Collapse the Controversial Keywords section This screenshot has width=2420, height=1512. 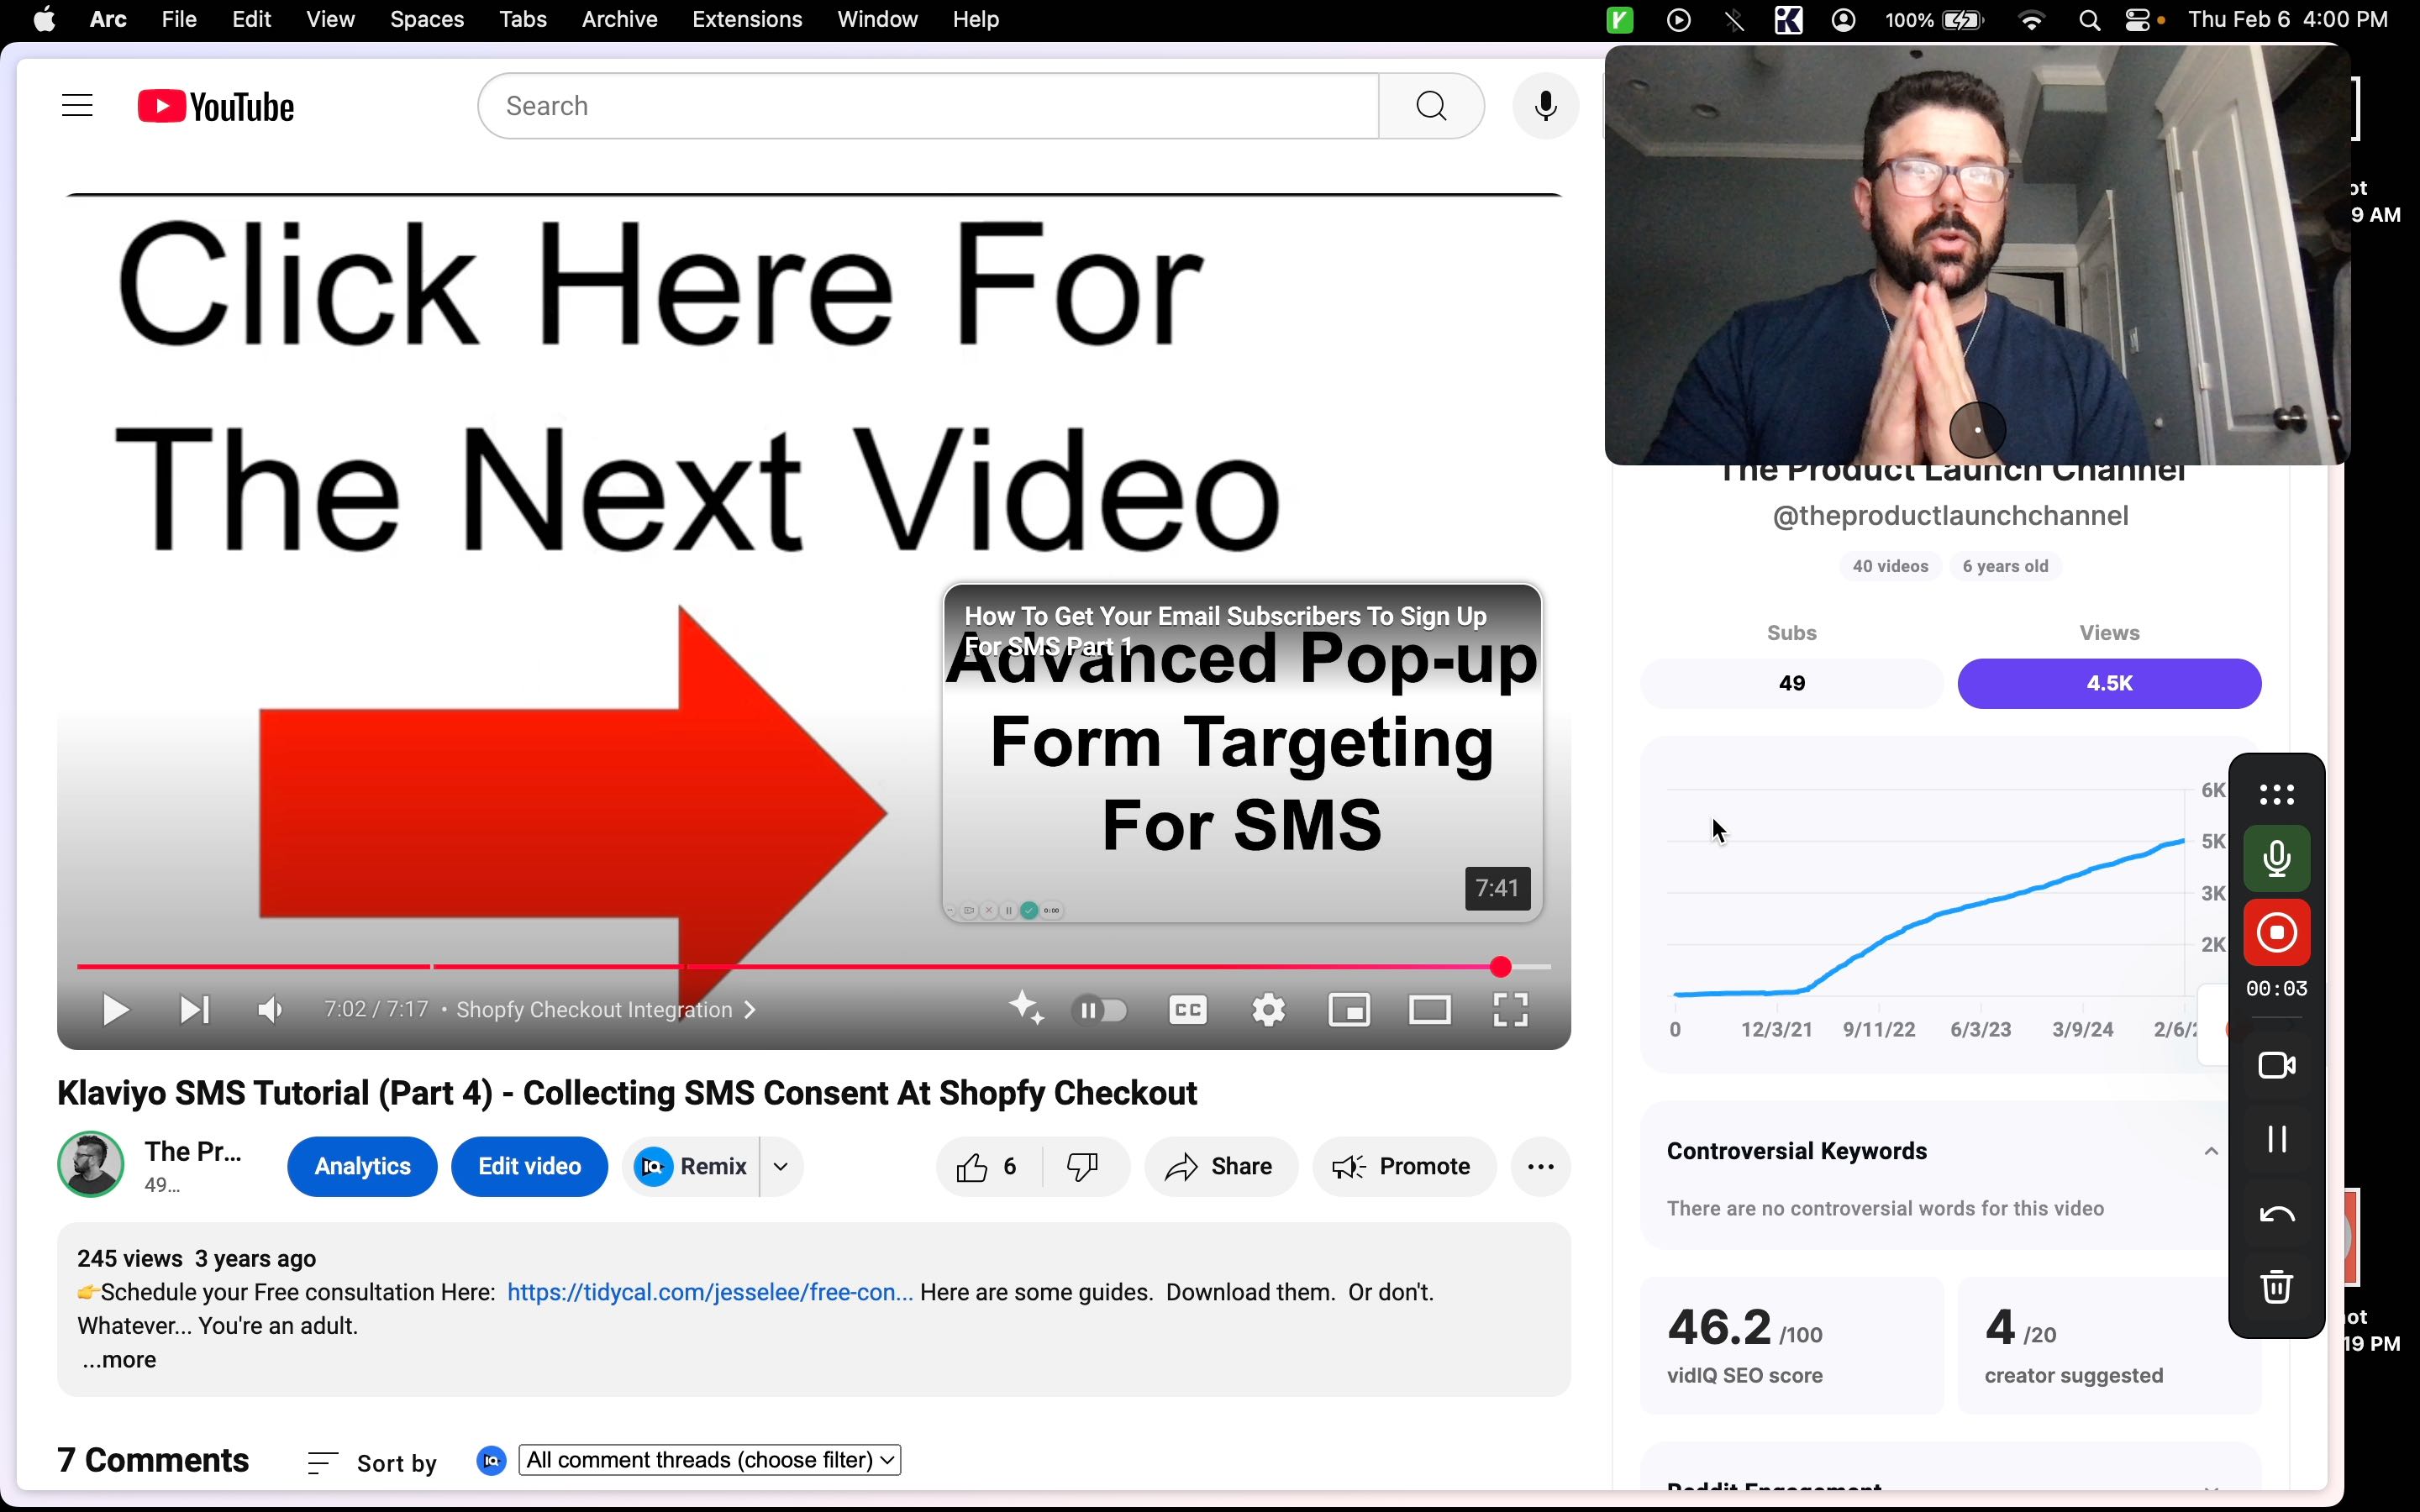[x=2211, y=1152]
